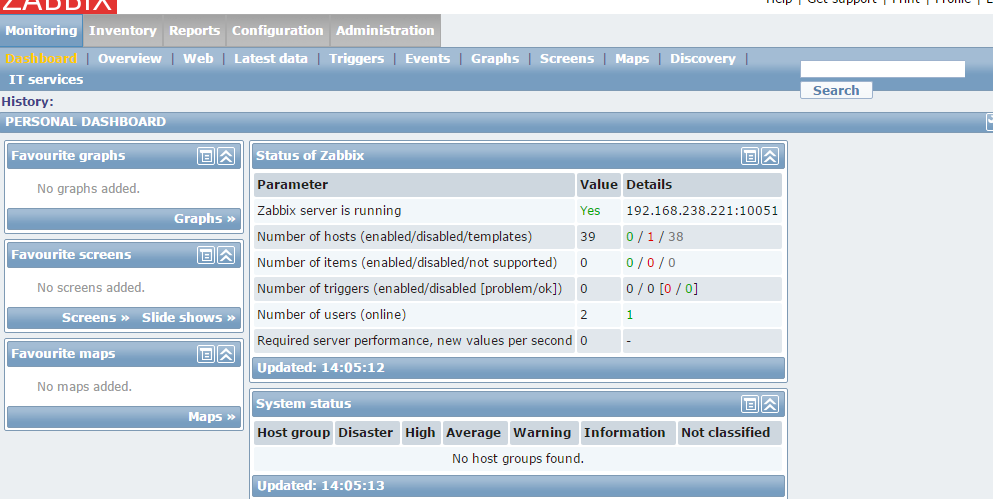Click the Warning column header
Viewport: 993px width, 499px height.
[x=544, y=433]
